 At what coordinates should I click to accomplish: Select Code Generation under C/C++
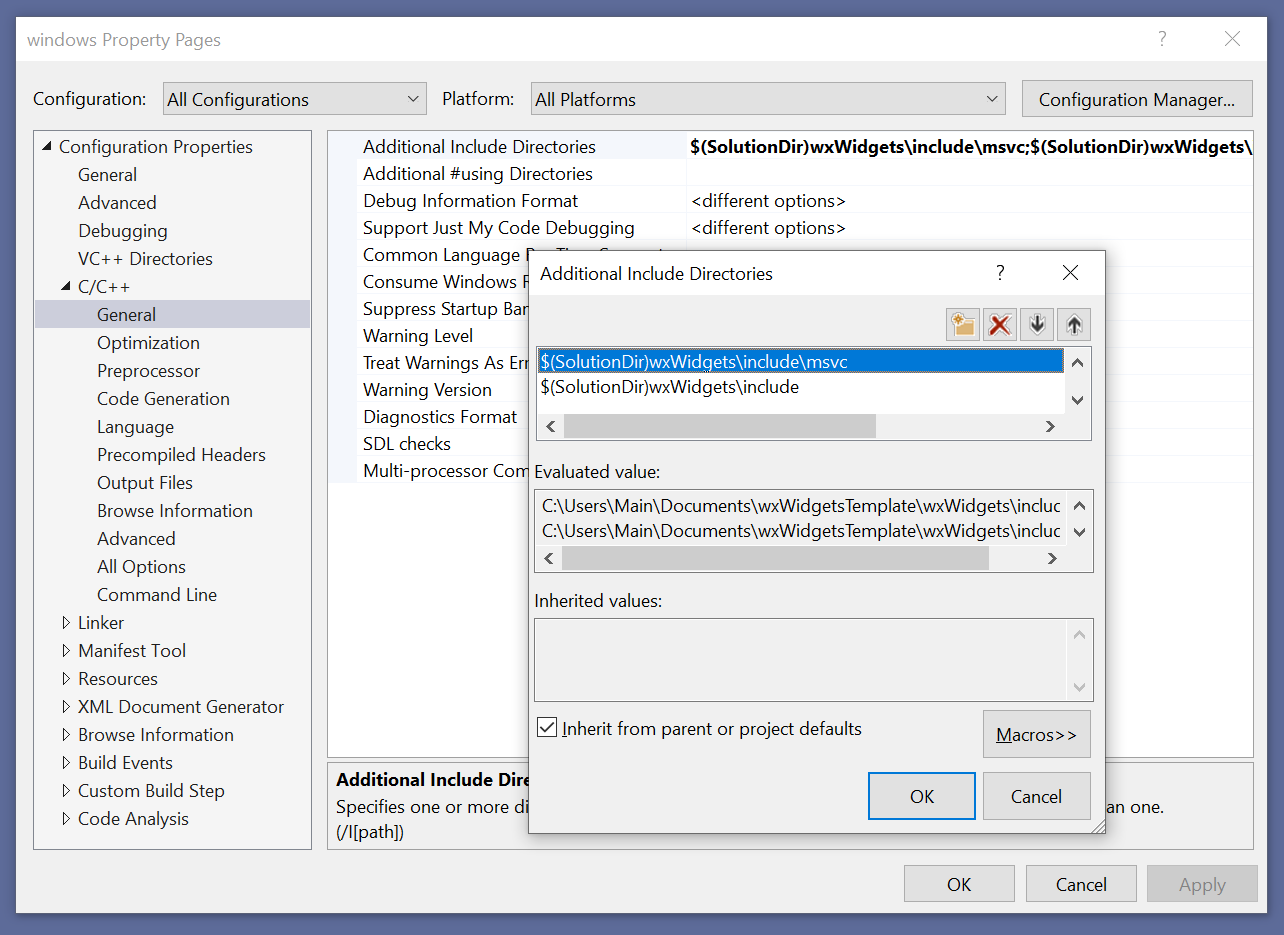pyautogui.click(x=163, y=399)
